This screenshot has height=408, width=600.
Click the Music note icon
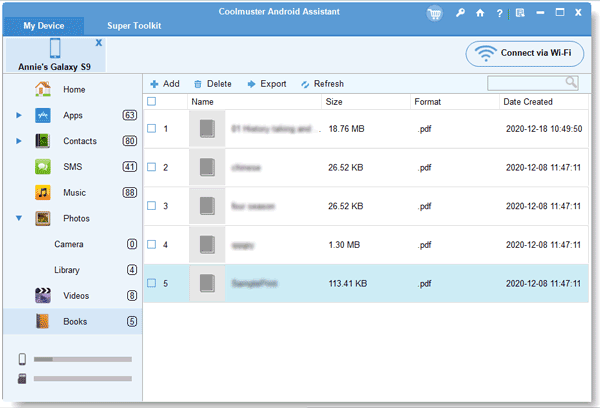[x=43, y=193]
